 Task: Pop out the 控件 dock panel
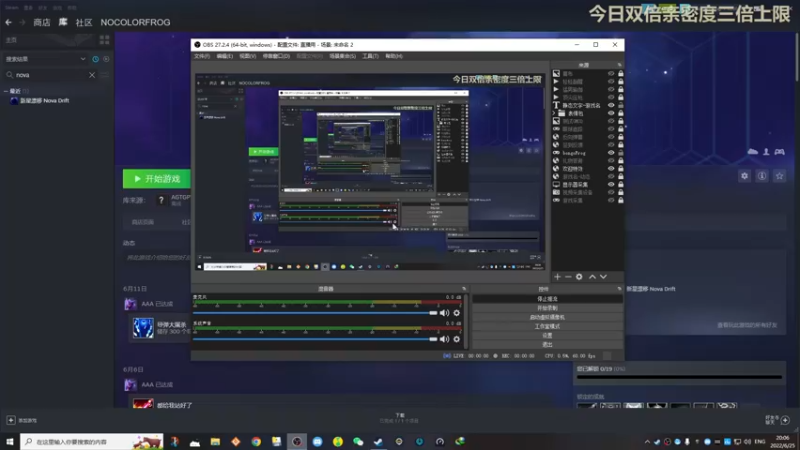pos(619,289)
